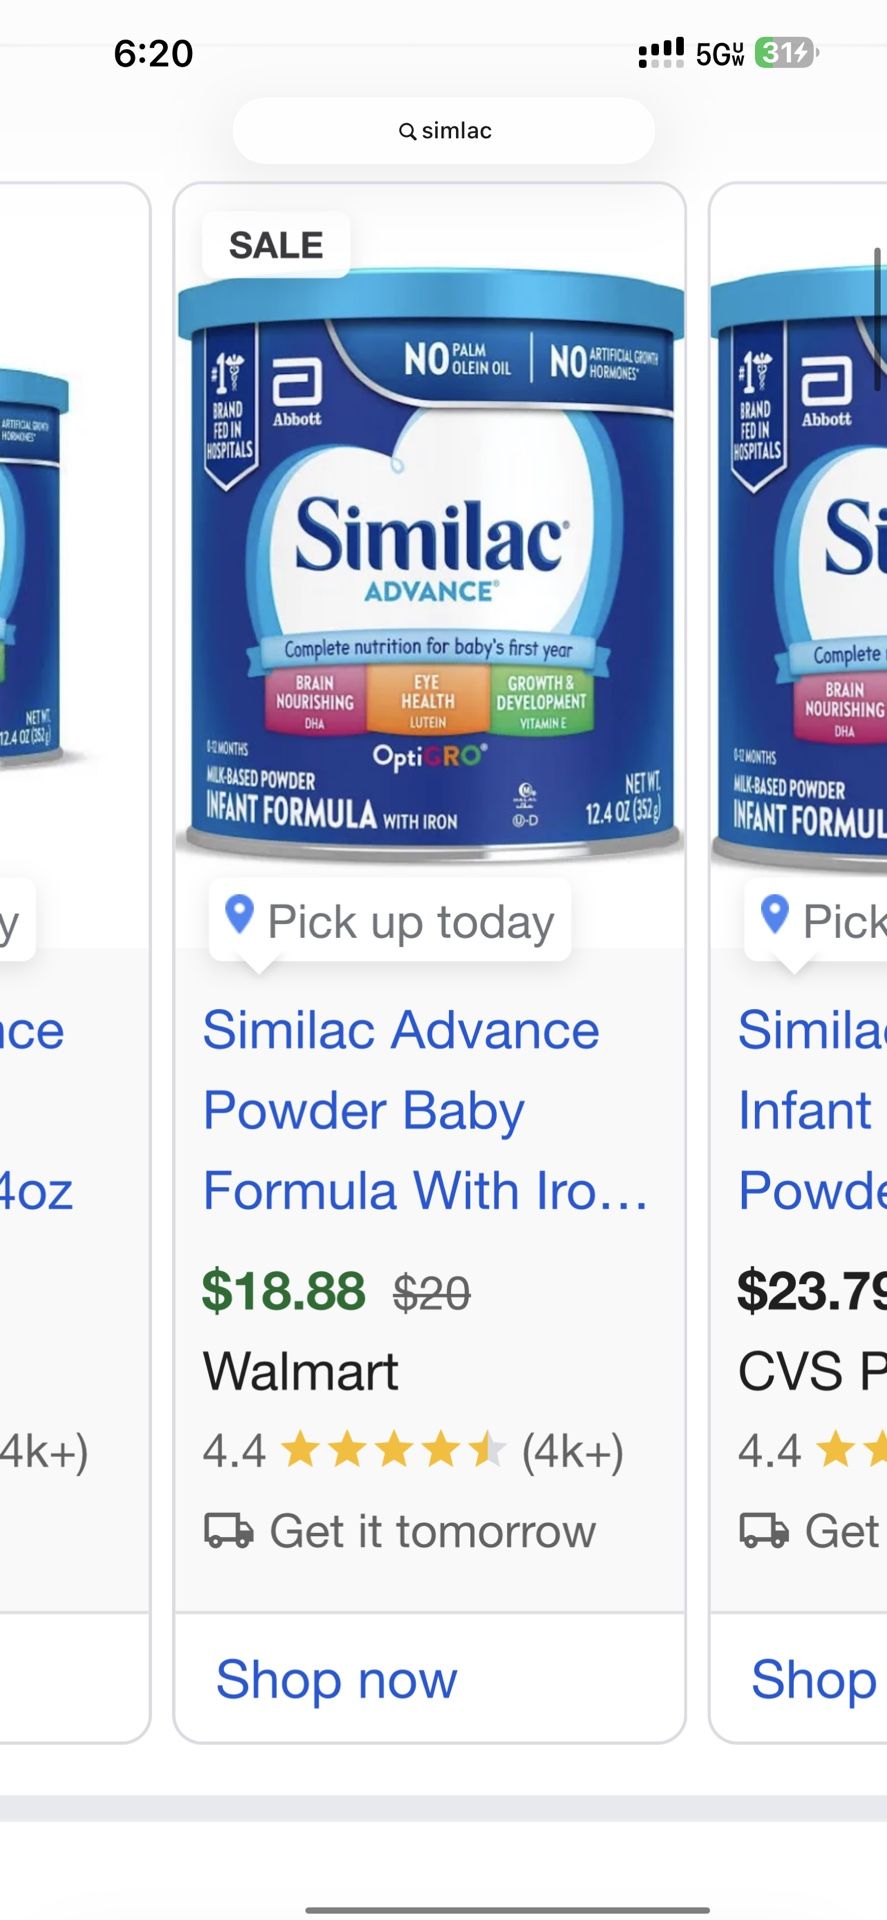Tap the $18.88 sale price
Viewport: 887px width, 1920px height.
(284, 1290)
